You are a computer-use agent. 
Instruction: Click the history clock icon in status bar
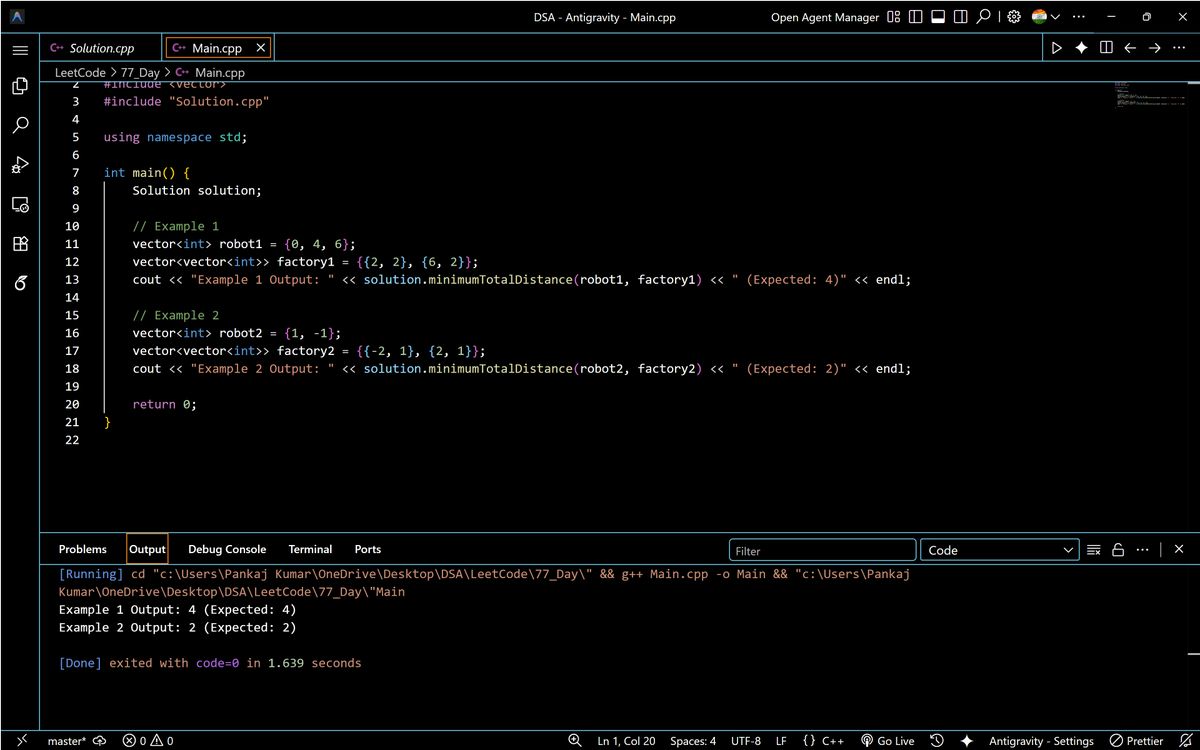tap(937, 741)
